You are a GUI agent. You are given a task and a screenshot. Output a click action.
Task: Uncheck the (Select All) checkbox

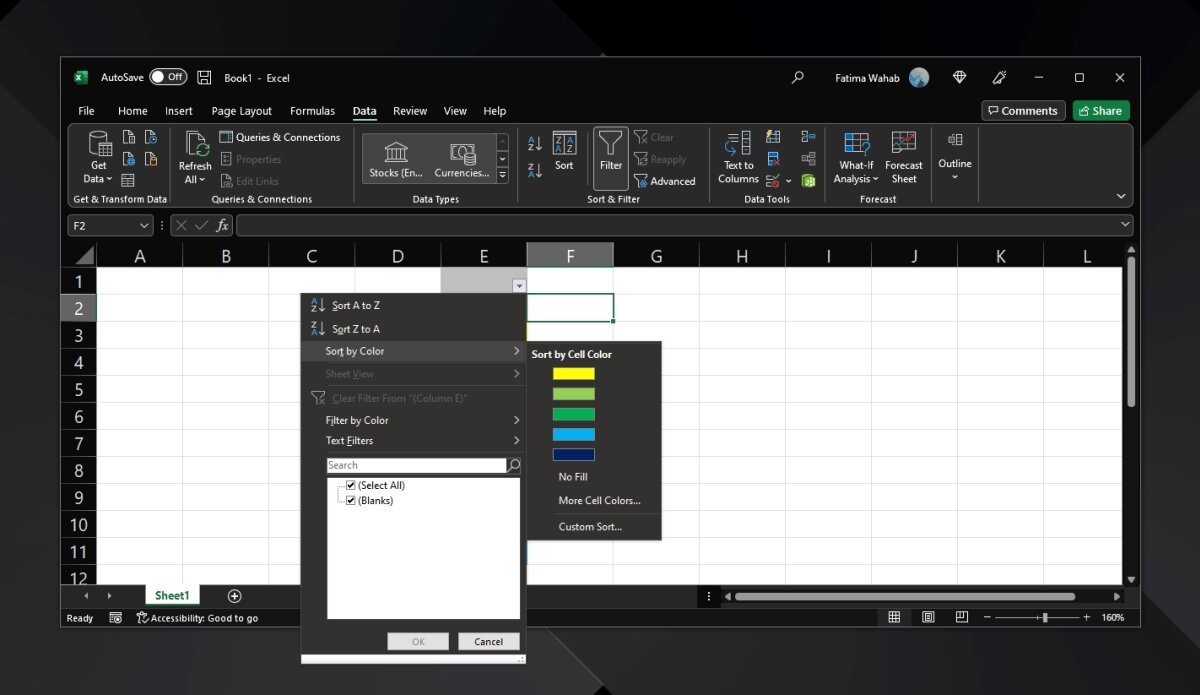pyautogui.click(x=351, y=486)
